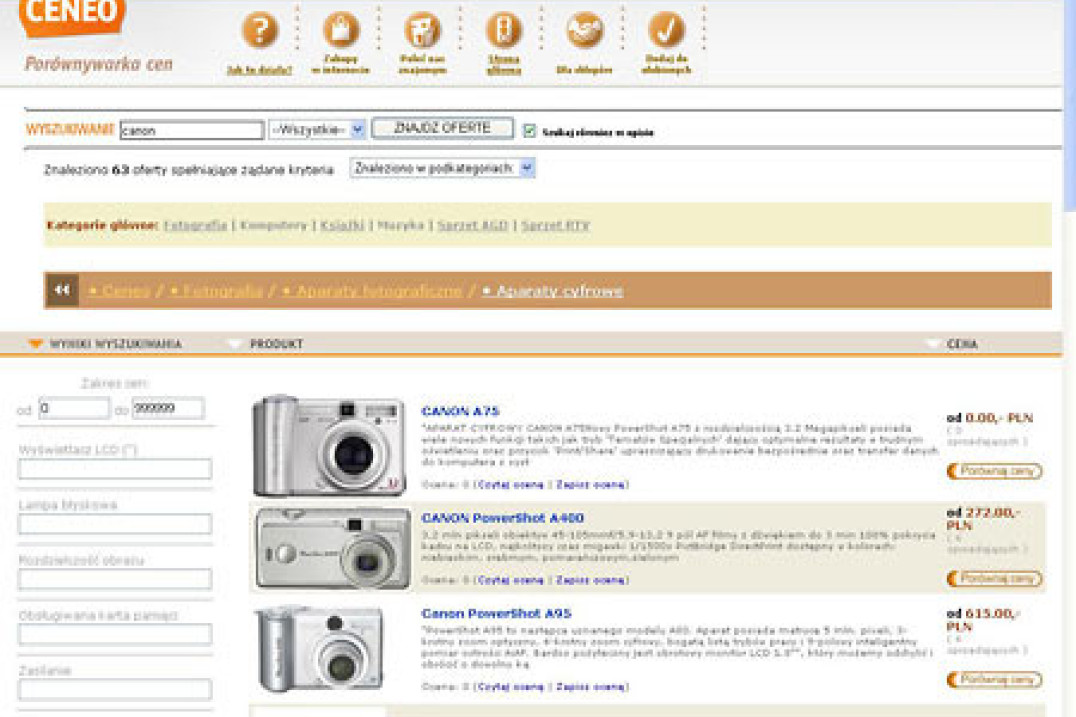
Task: Click the orange triangle beside 'Wyniki wyszukiwania'
Action: tap(36, 343)
